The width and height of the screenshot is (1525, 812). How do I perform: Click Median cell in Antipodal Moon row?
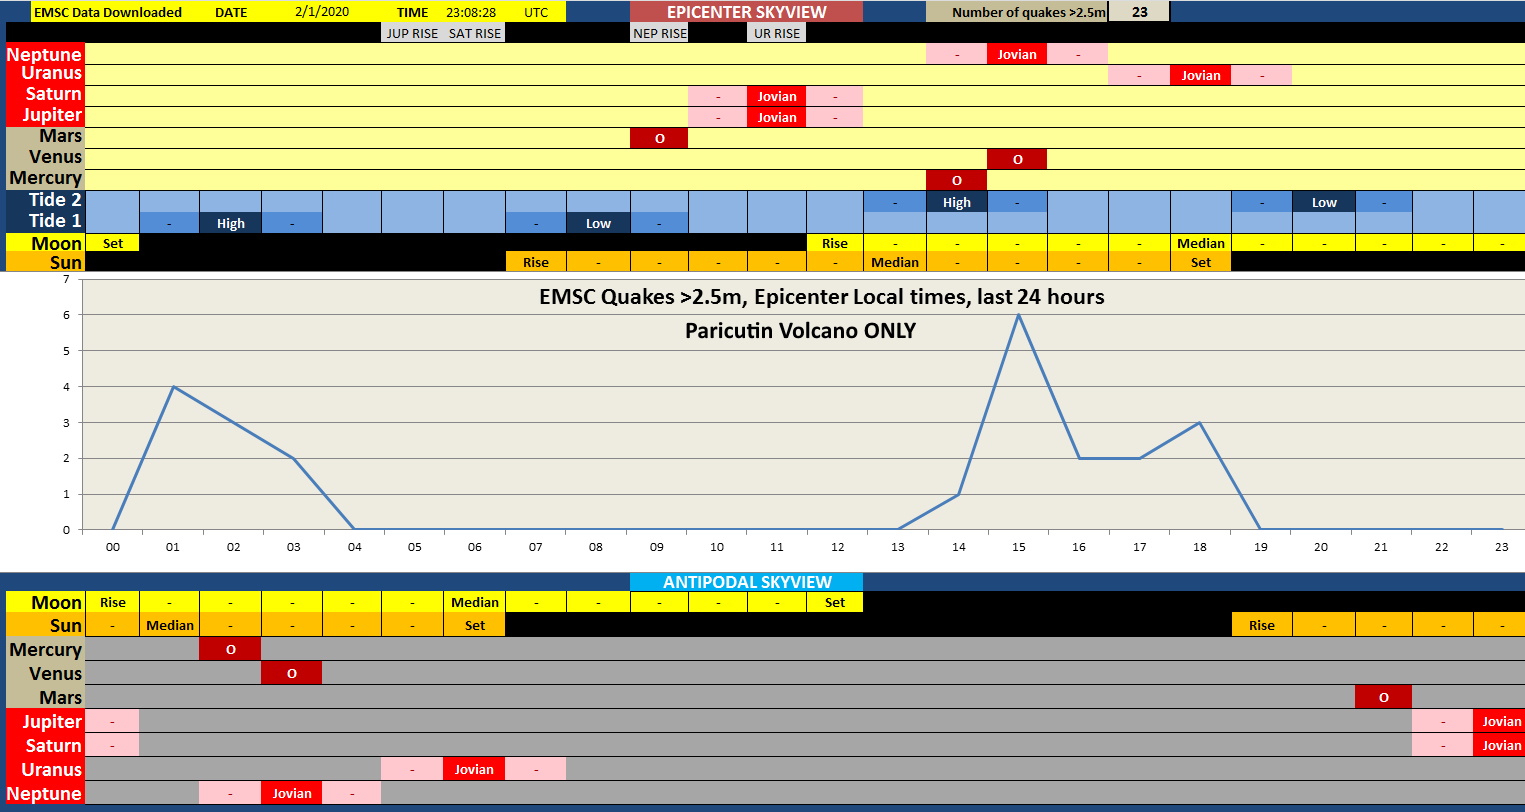point(475,602)
